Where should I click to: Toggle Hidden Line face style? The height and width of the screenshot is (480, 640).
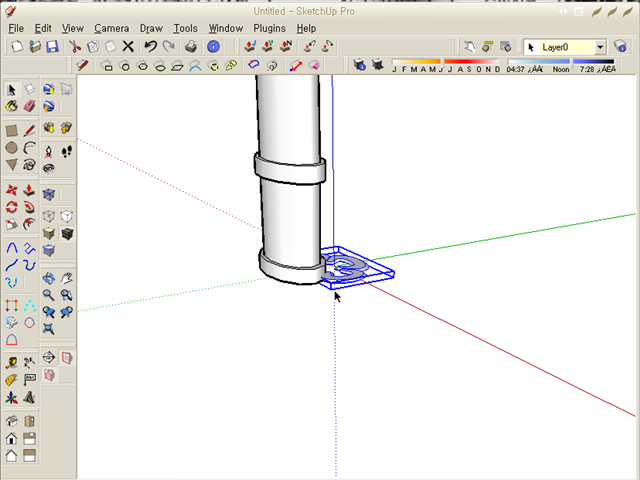[x=67, y=216]
